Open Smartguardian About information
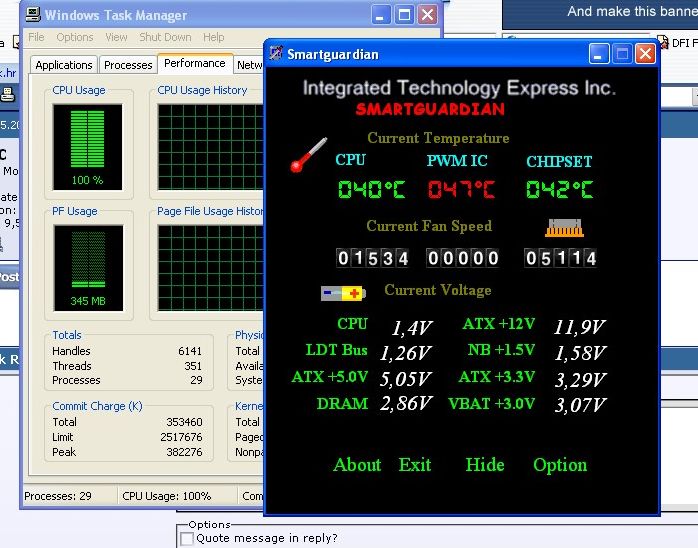 click(x=357, y=465)
